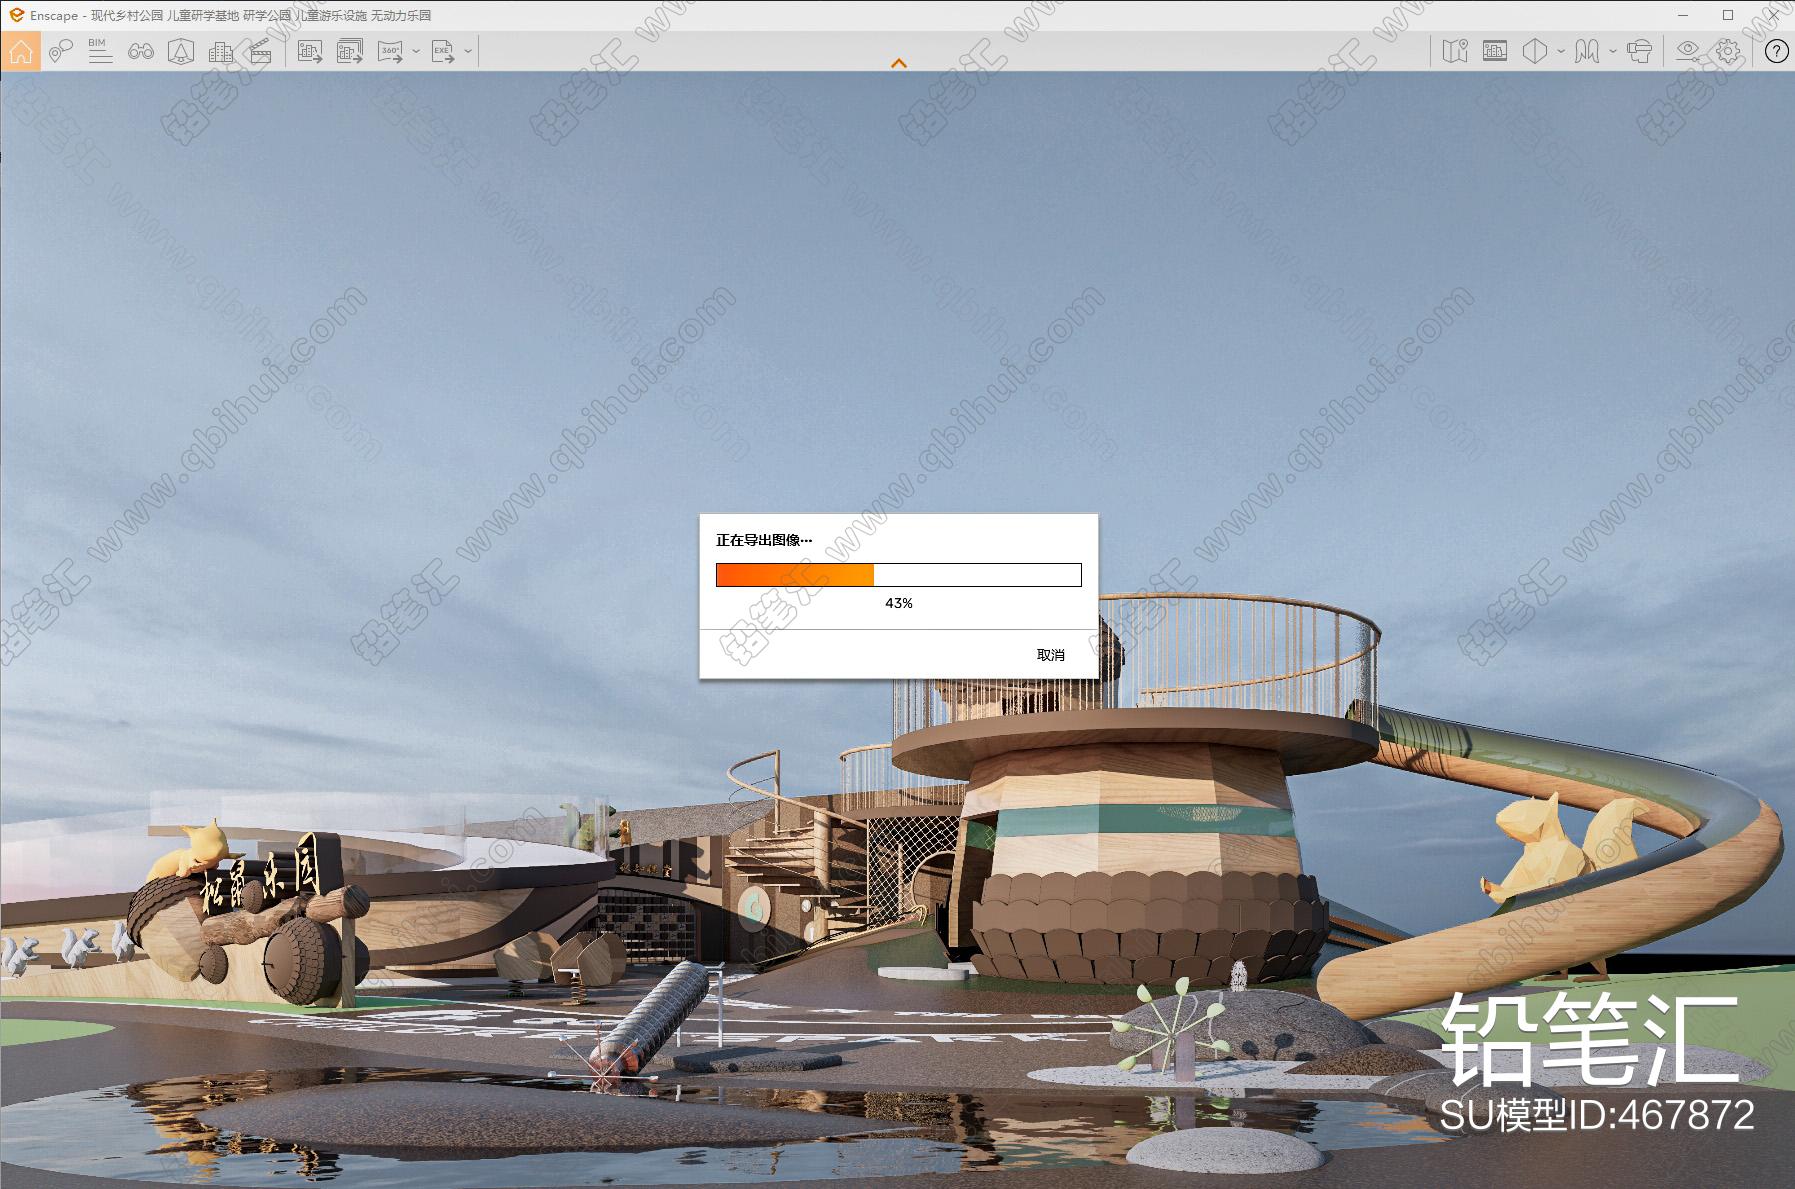Click the 43% progress label

point(898,603)
